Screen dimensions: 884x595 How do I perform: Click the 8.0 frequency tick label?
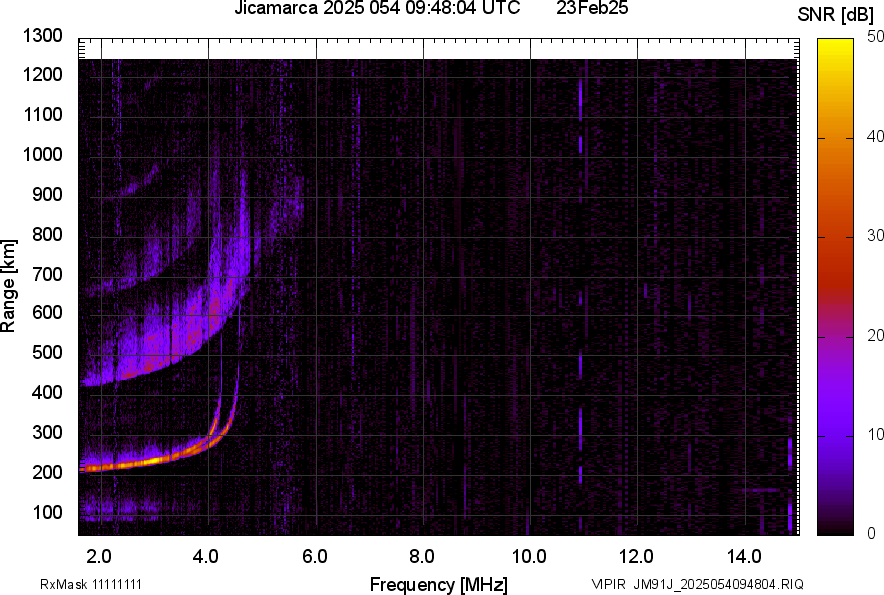point(421,557)
